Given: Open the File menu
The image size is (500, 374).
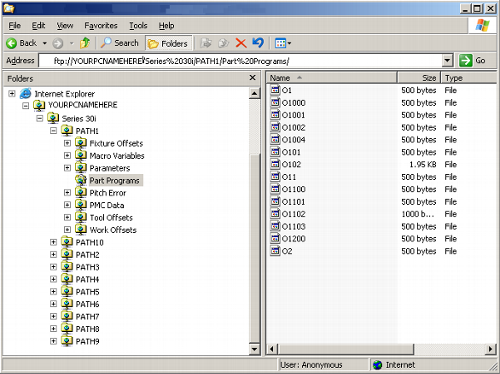Looking at the screenshot, I should pos(14,25).
